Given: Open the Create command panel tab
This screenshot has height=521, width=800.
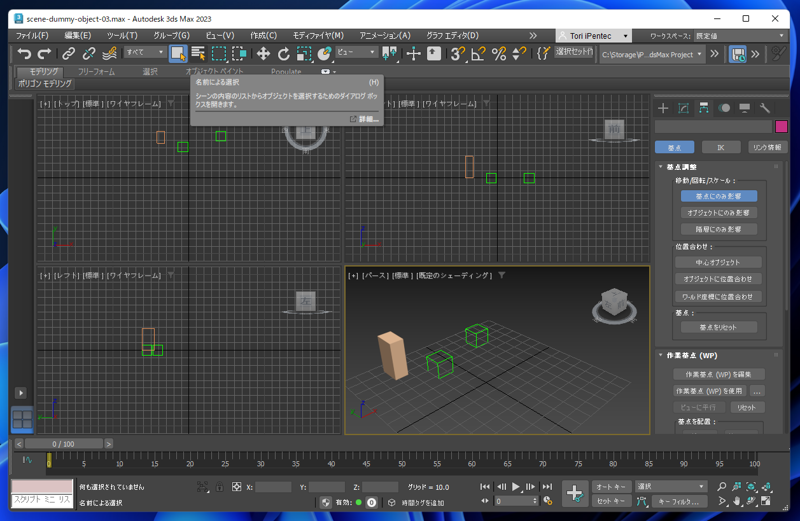Looking at the screenshot, I should [x=663, y=108].
